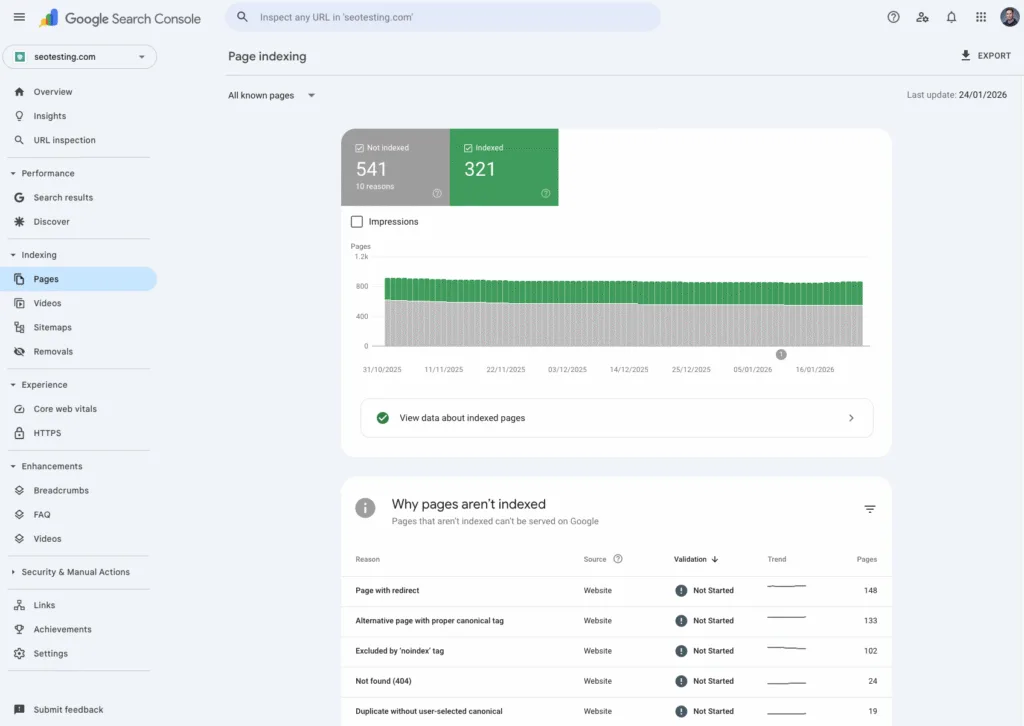Viewport: 1024px width, 726px height.
Task: Open the HTTPS report via its lock icon
Action: click(x=21, y=433)
